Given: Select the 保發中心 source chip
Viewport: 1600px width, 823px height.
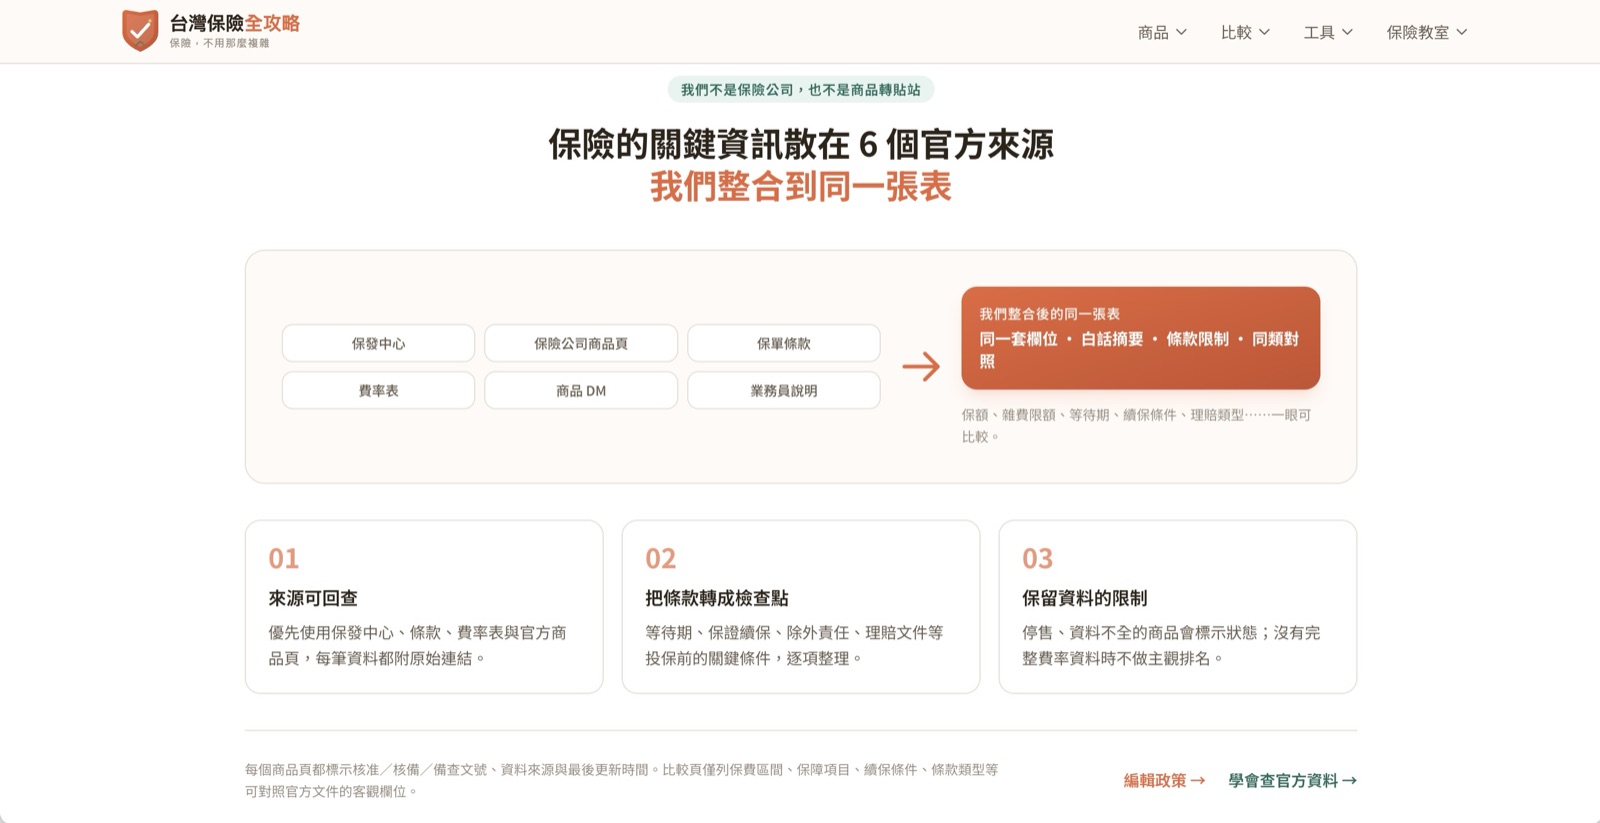Looking at the screenshot, I should pyautogui.click(x=378, y=343).
